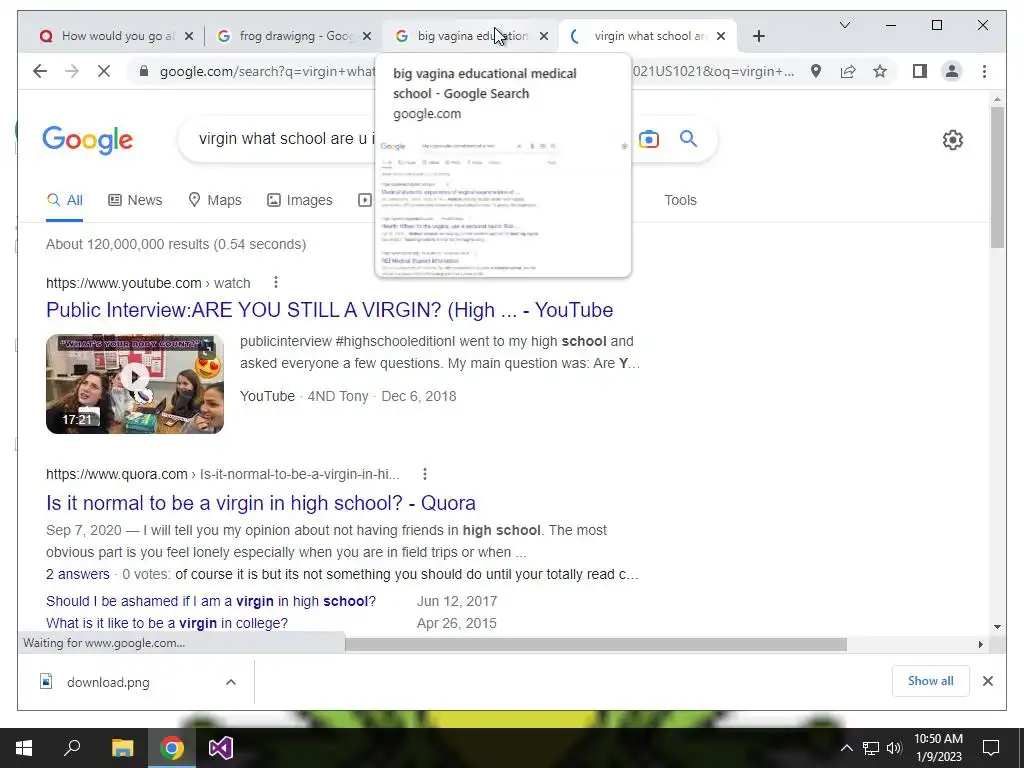The height and width of the screenshot is (768, 1024).
Task: Click the scroll right arrow
Action: click(980, 645)
